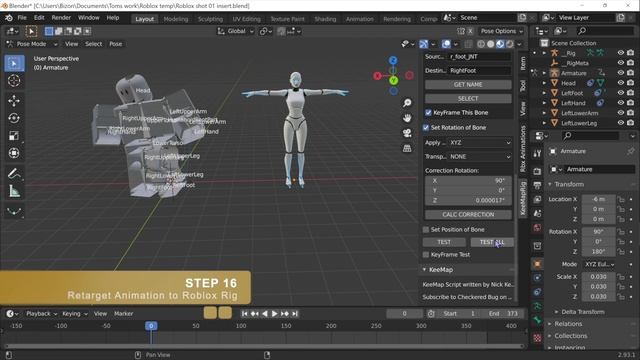The width and height of the screenshot is (640, 360).
Task: Open the Global orientation dropdown
Action: 236,31
